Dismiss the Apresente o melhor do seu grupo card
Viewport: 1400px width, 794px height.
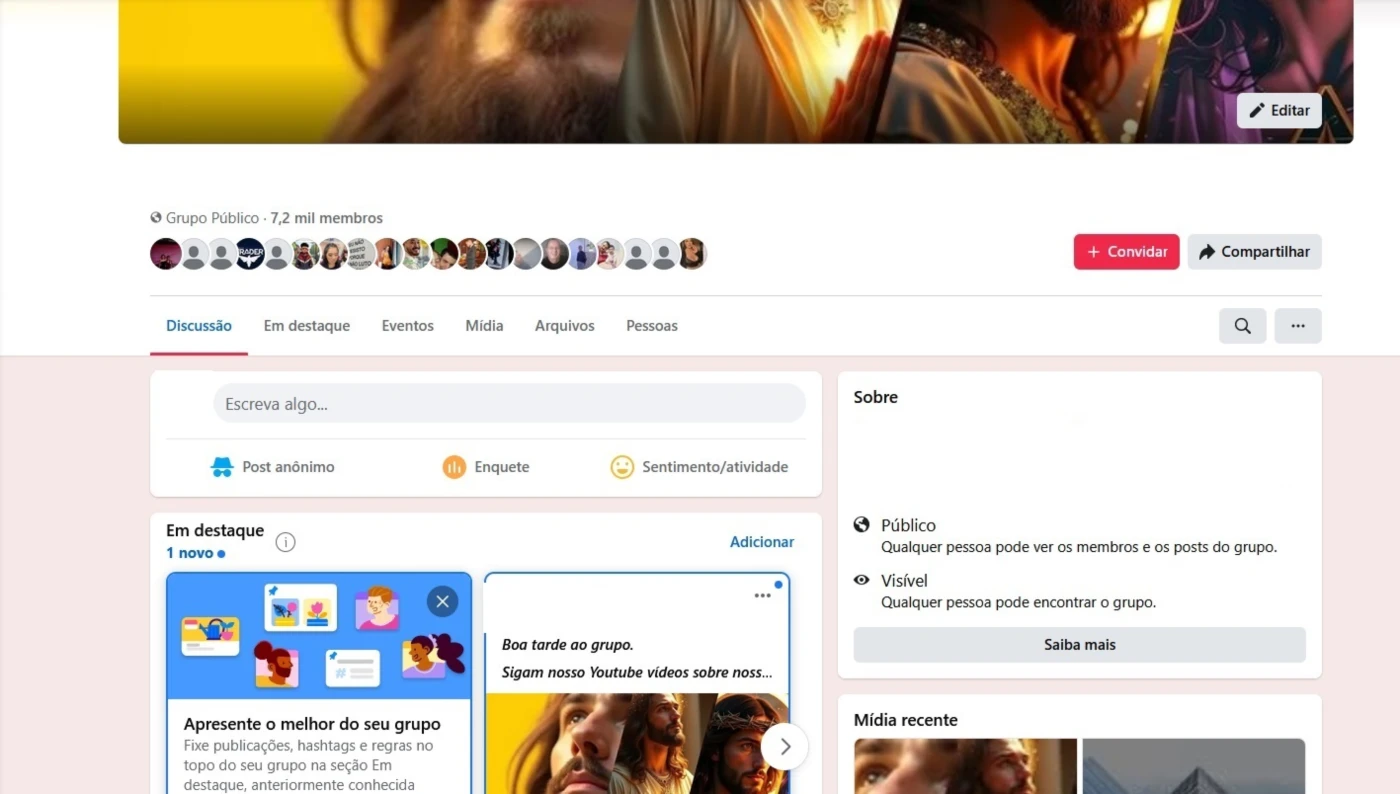coord(442,602)
